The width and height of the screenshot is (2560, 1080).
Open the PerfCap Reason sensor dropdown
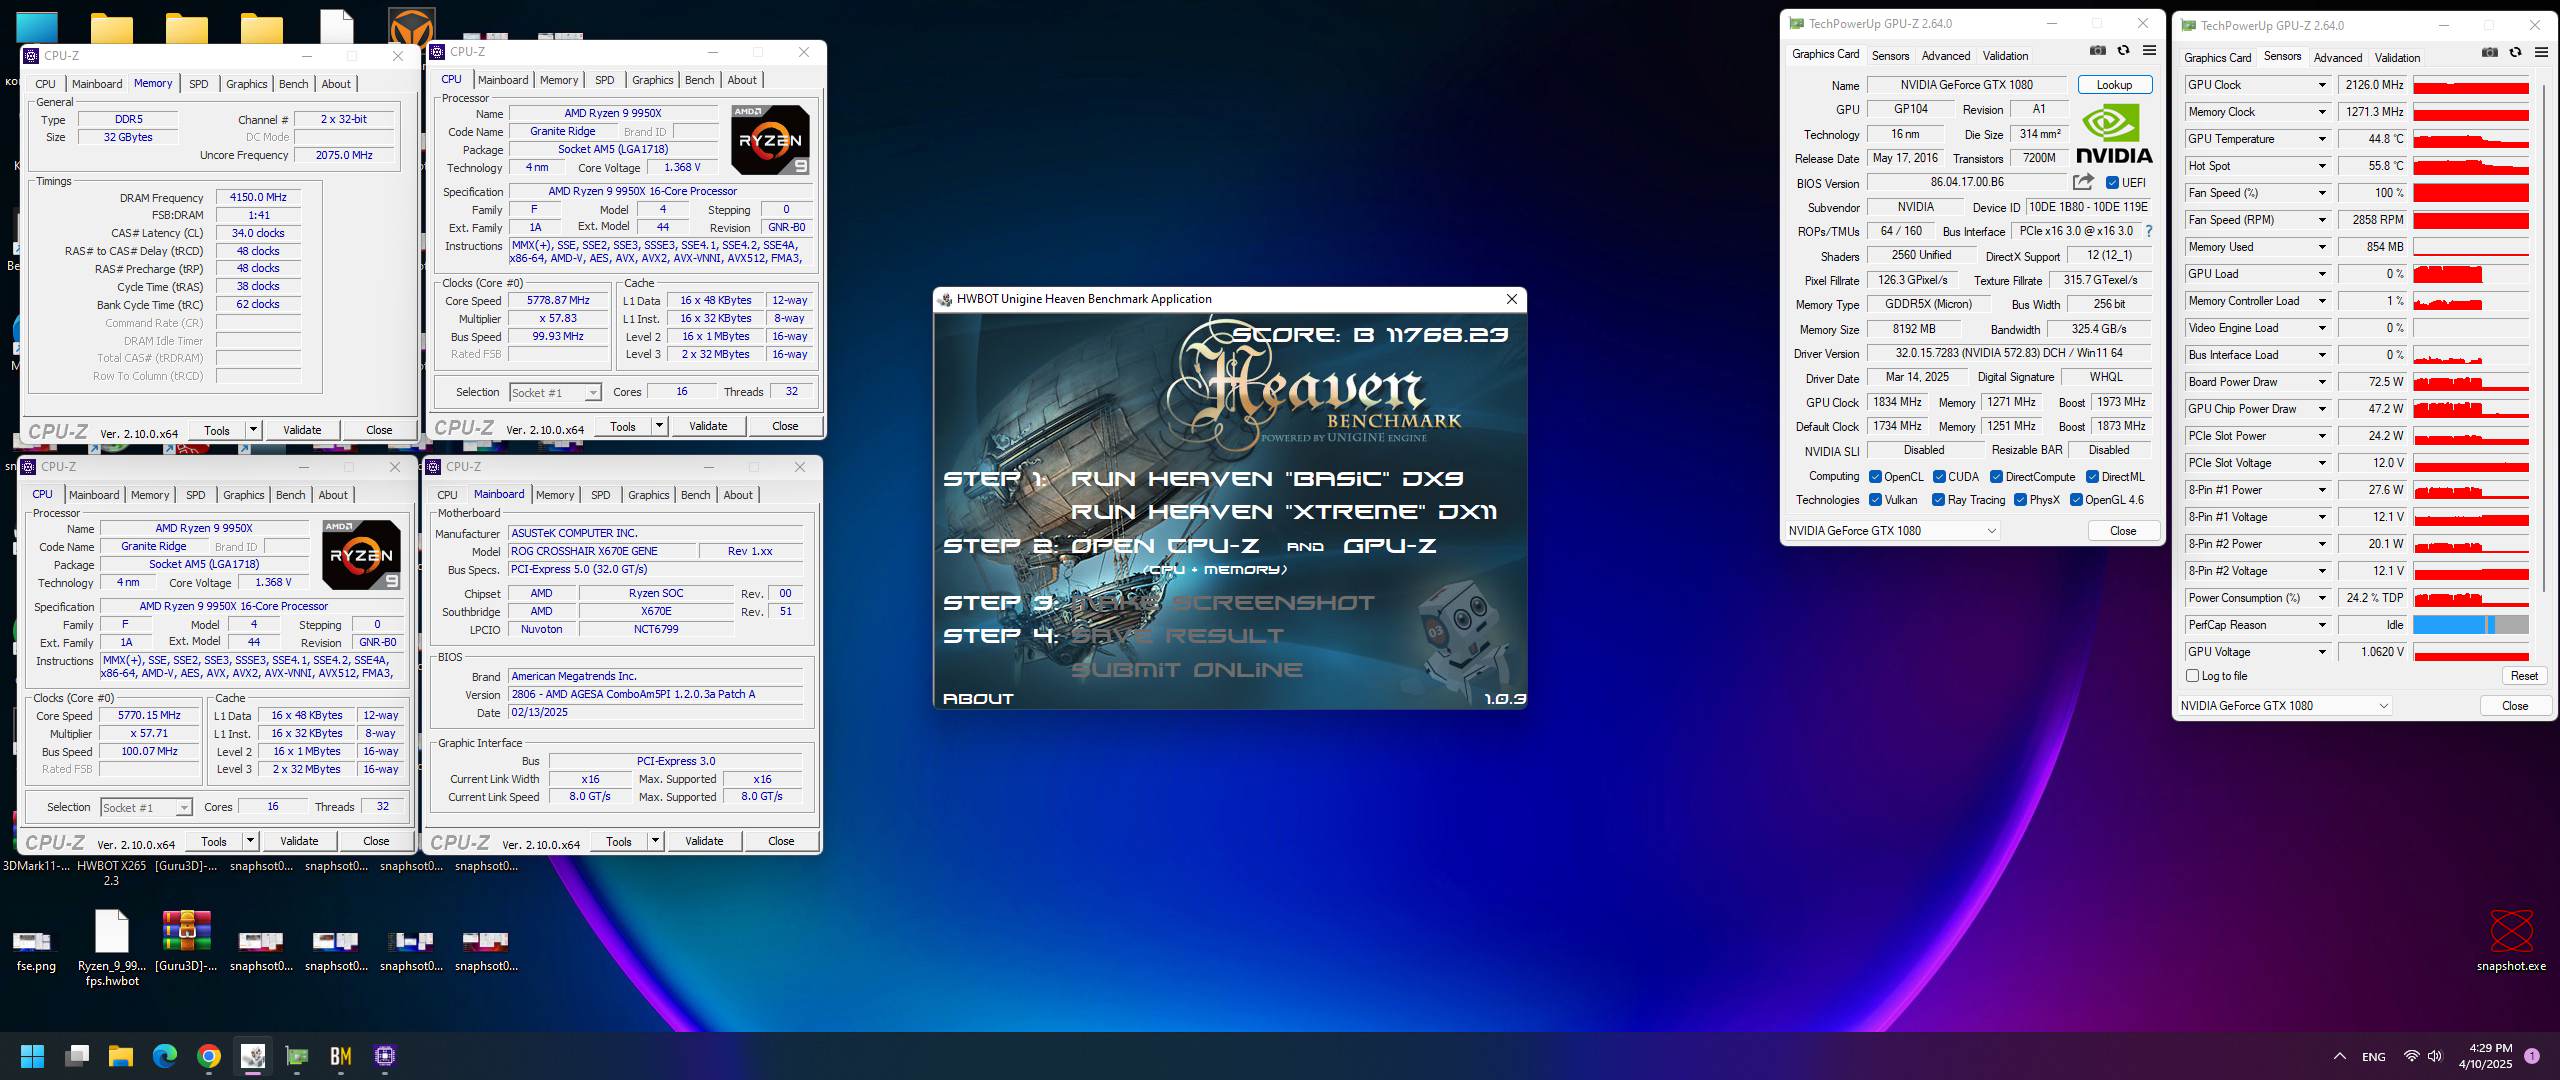[2322, 625]
